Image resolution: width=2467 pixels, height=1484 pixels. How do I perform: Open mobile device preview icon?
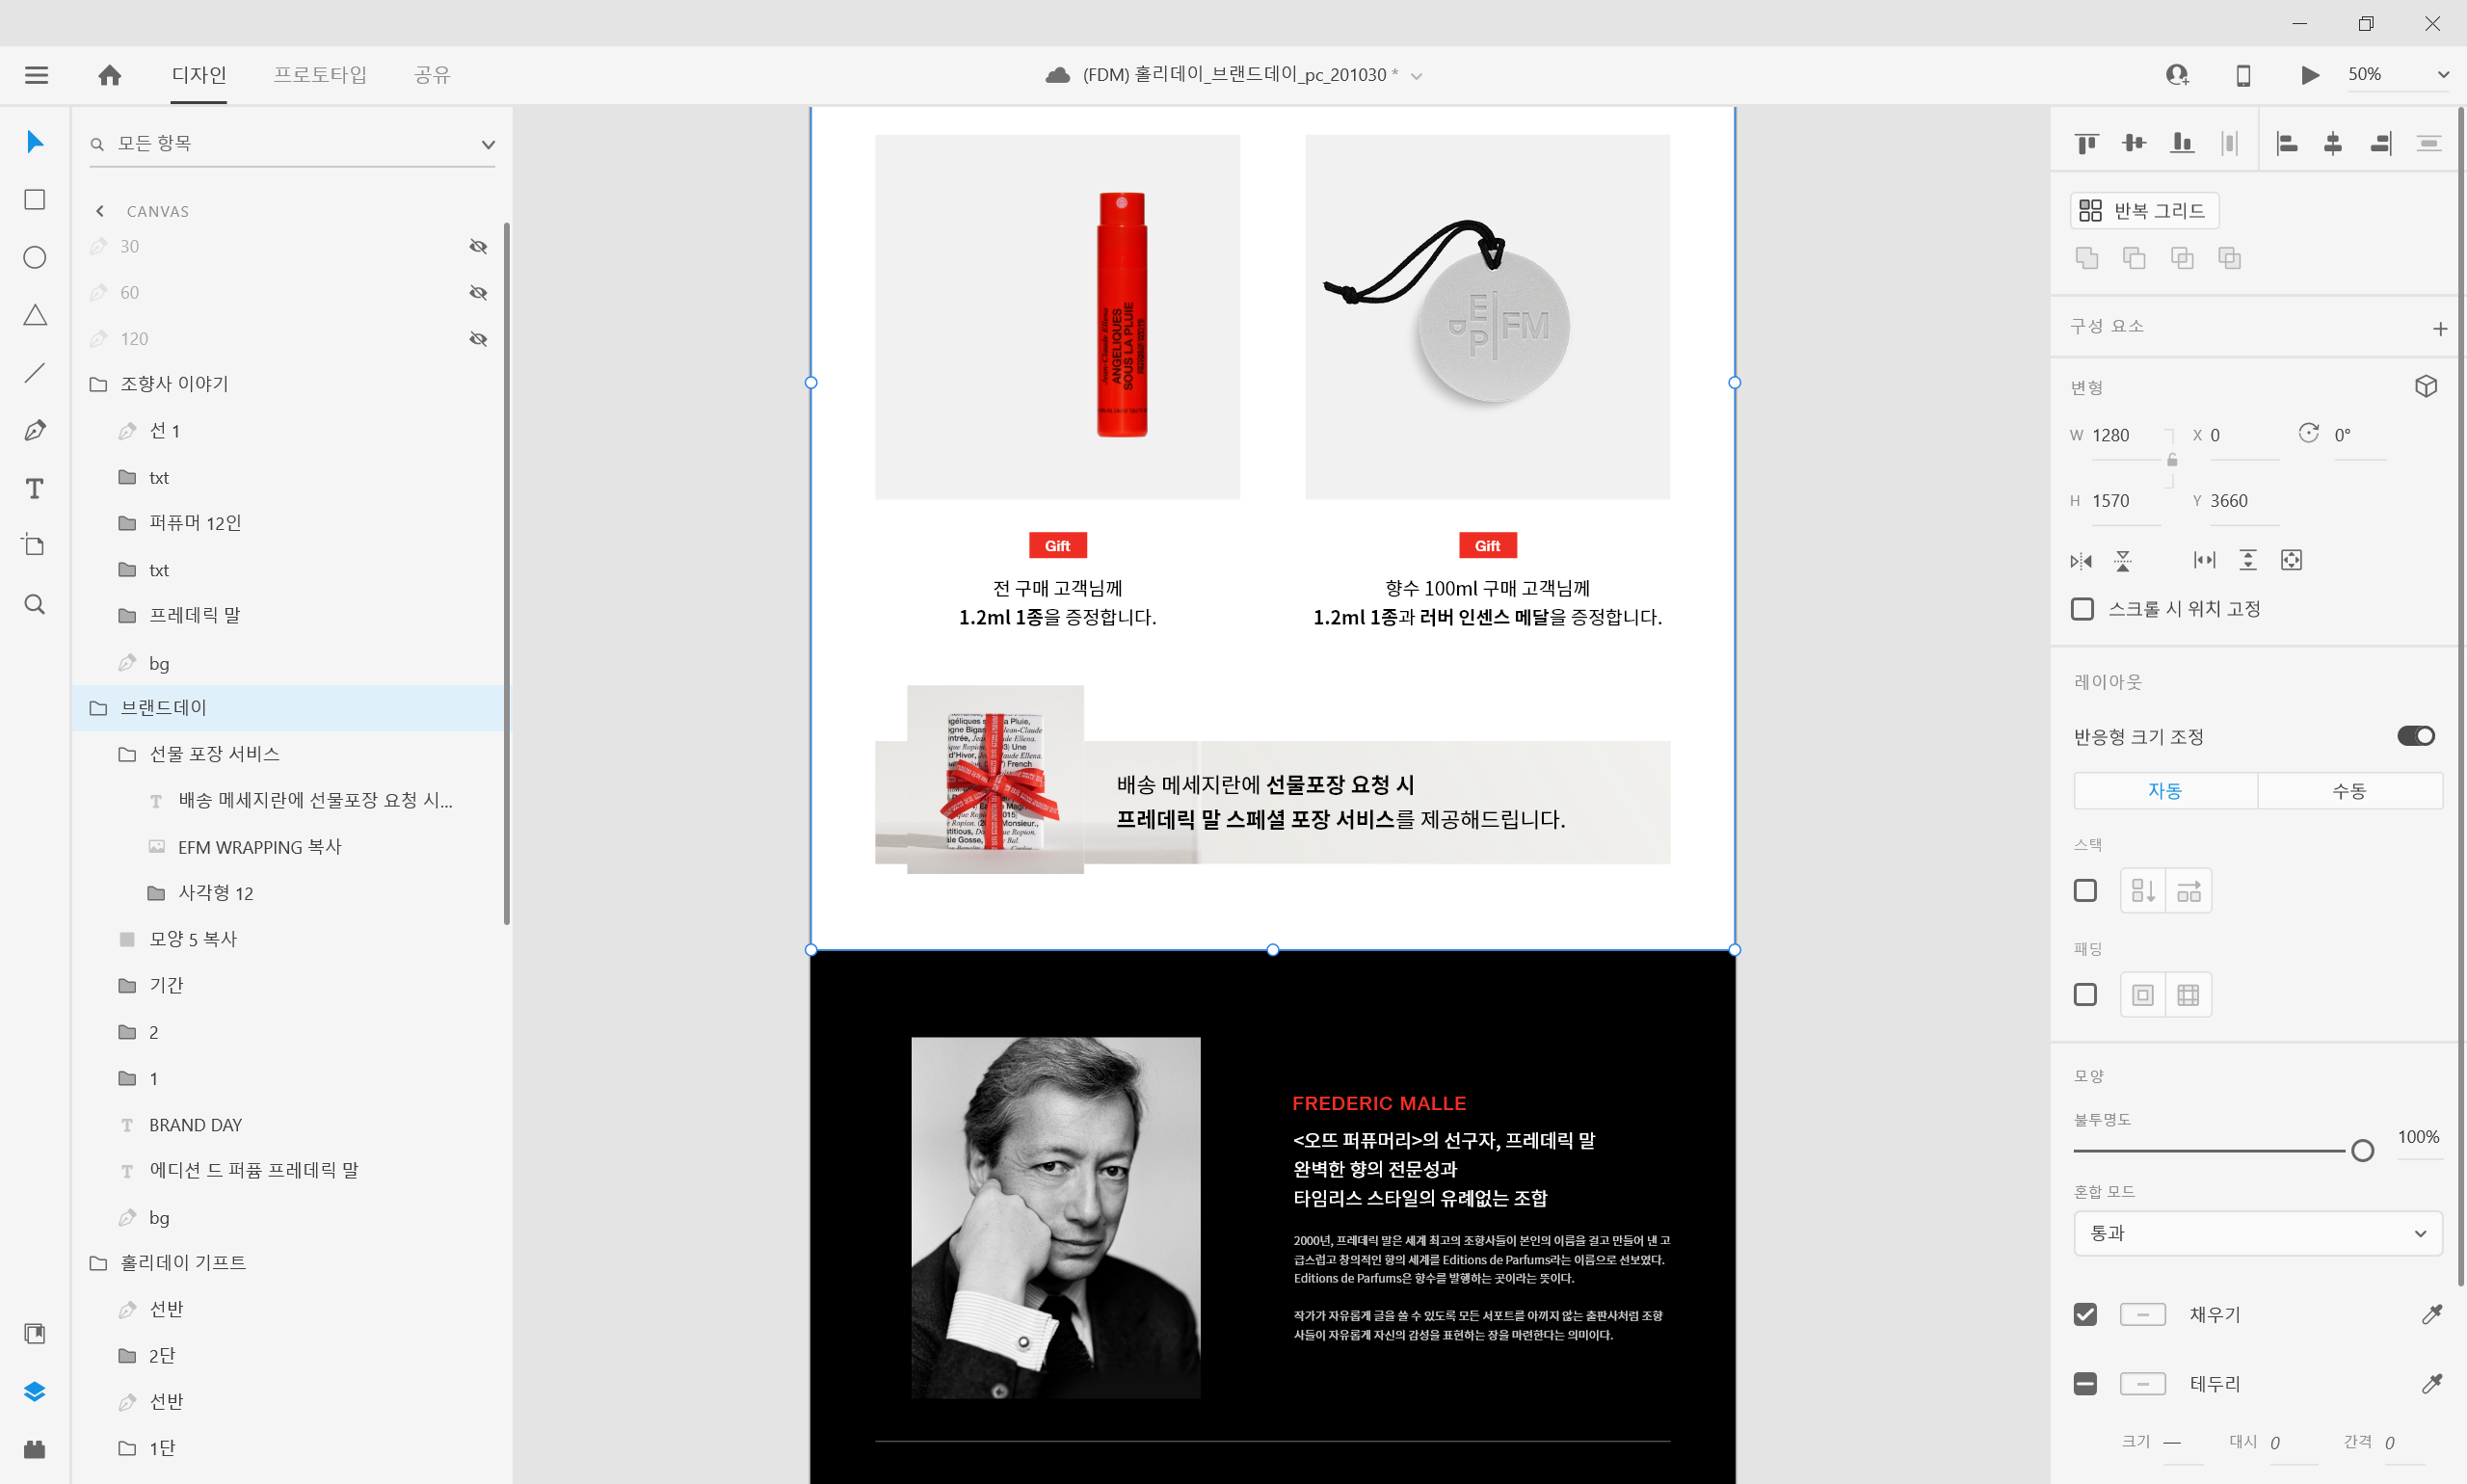pos(2243,75)
